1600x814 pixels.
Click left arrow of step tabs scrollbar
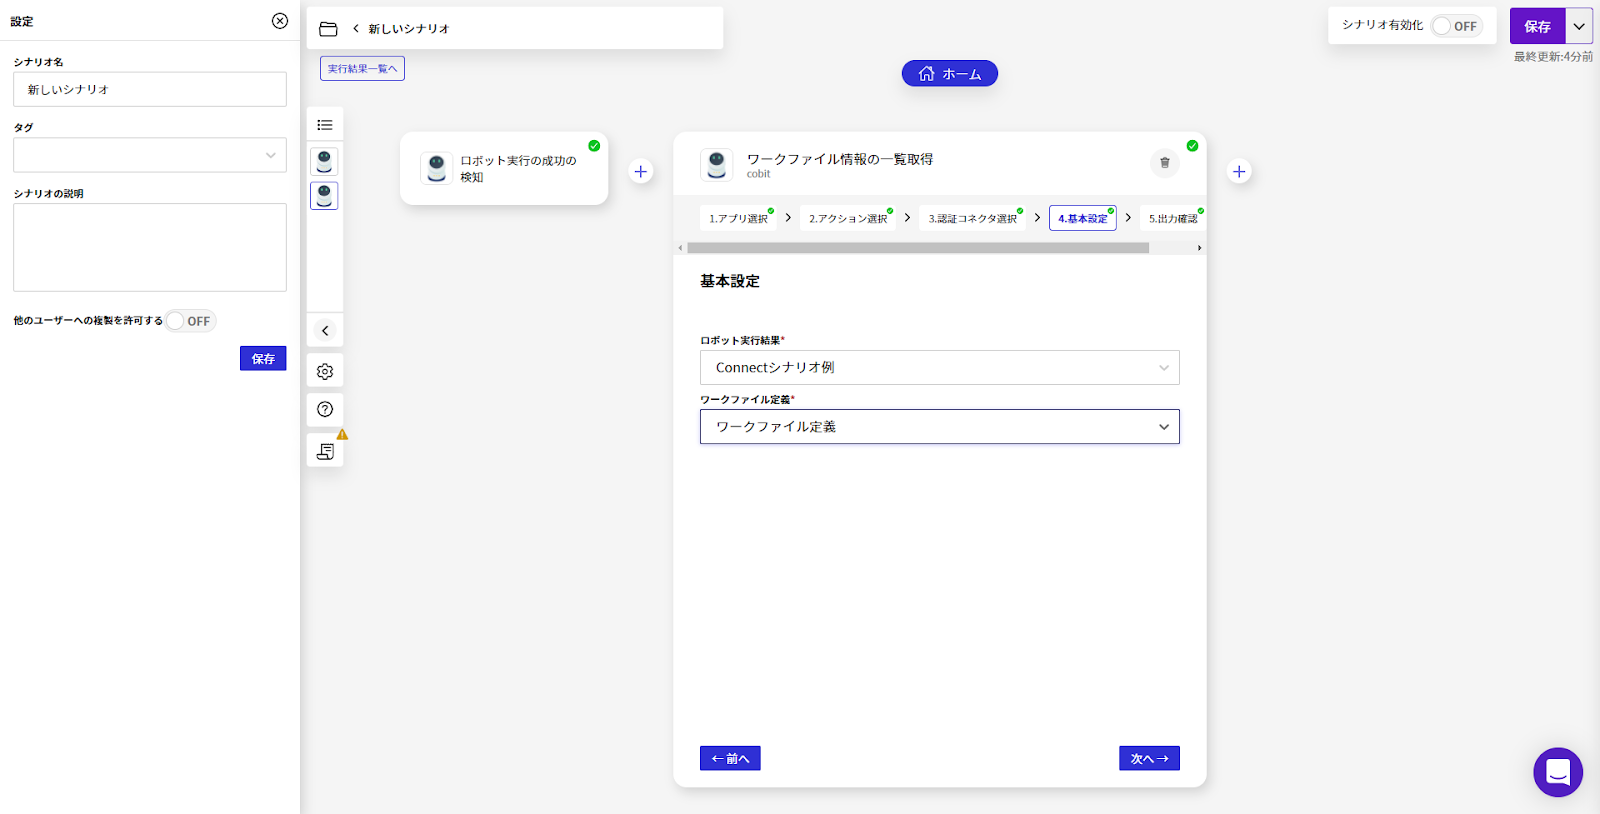point(681,248)
